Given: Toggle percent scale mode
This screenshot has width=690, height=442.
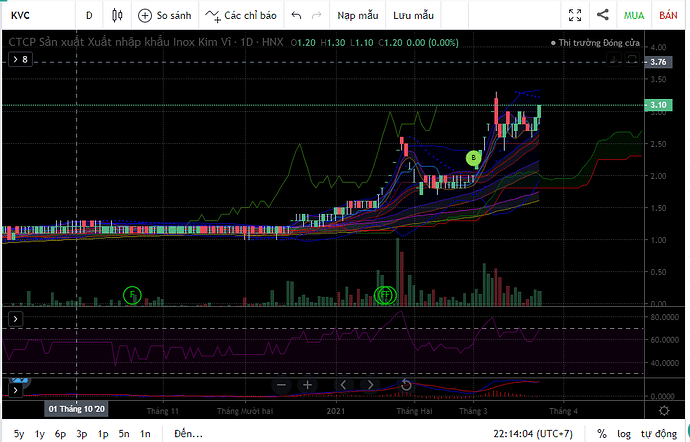Looking at the screenshot, I should click(601, 434).
